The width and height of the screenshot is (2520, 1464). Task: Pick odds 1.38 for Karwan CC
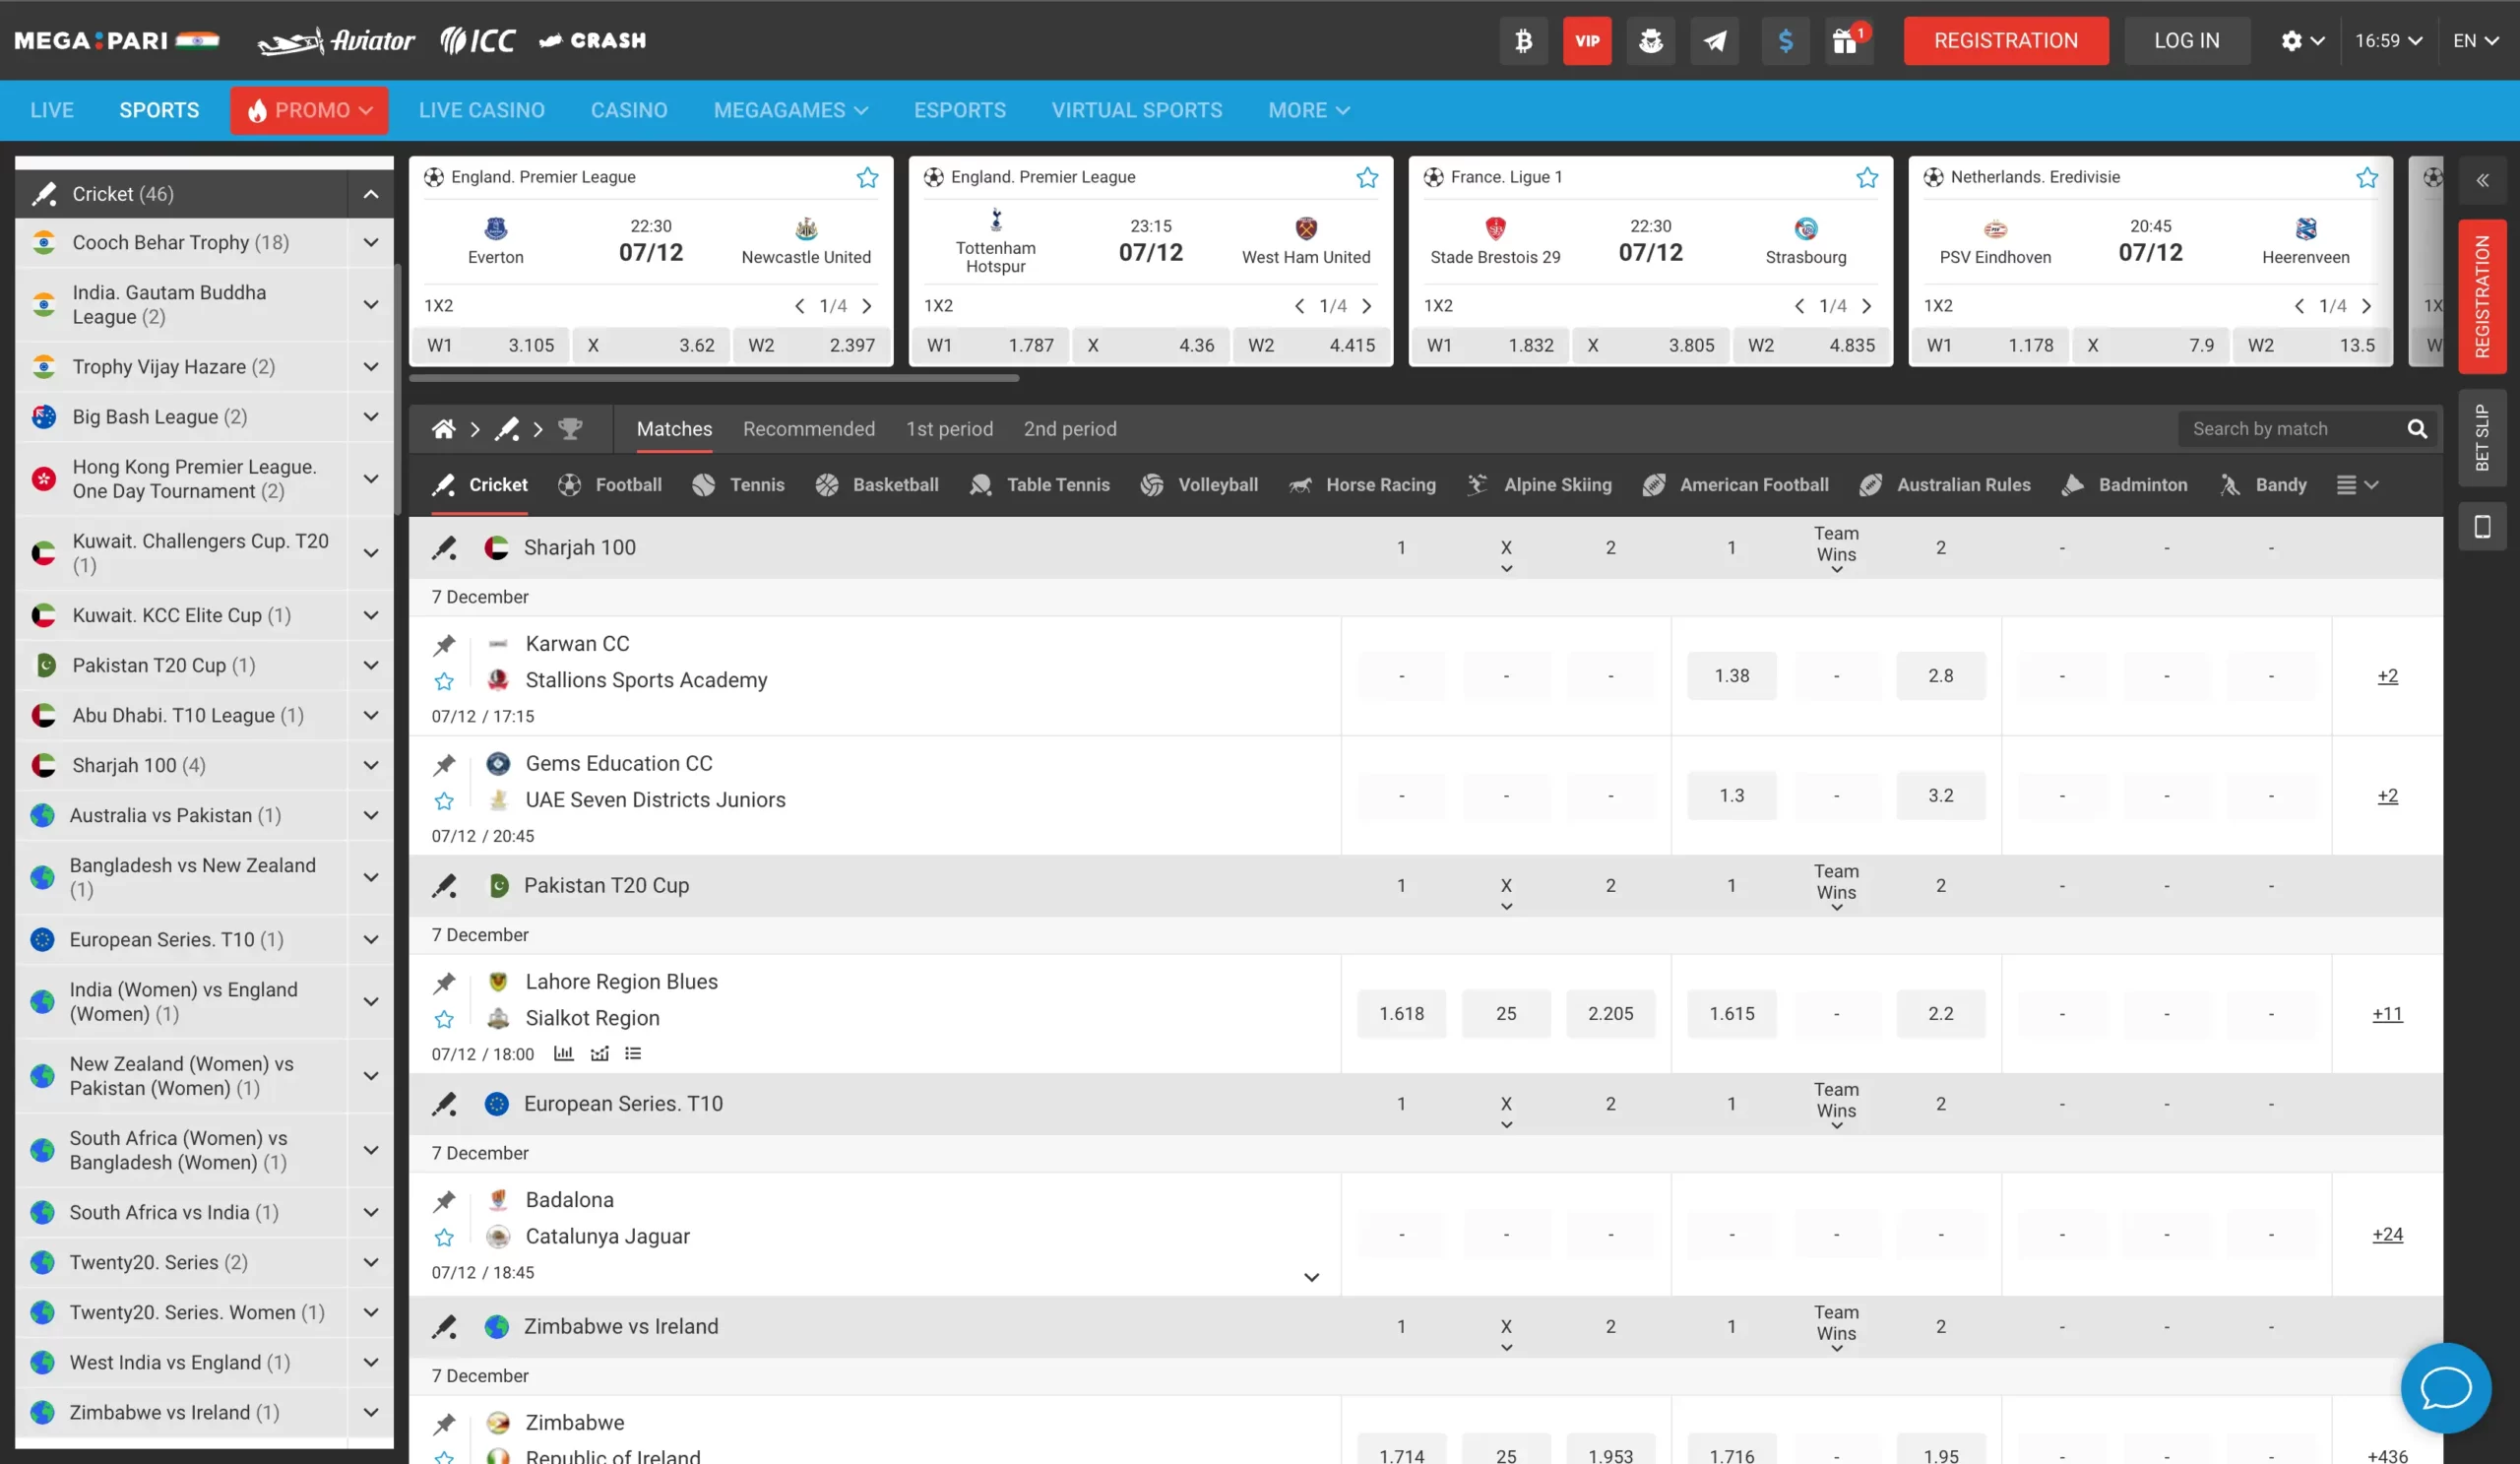pos(1732,676)
